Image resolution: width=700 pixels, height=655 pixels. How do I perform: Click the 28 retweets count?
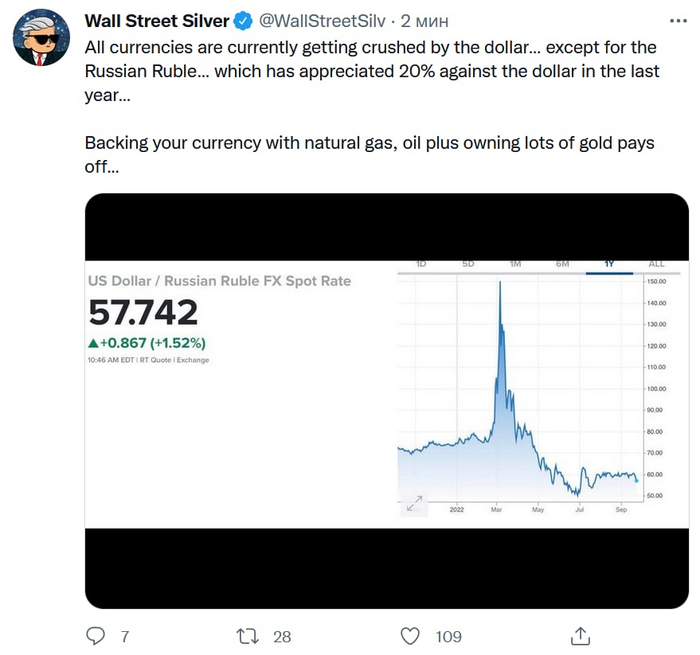tap(281, 635)
